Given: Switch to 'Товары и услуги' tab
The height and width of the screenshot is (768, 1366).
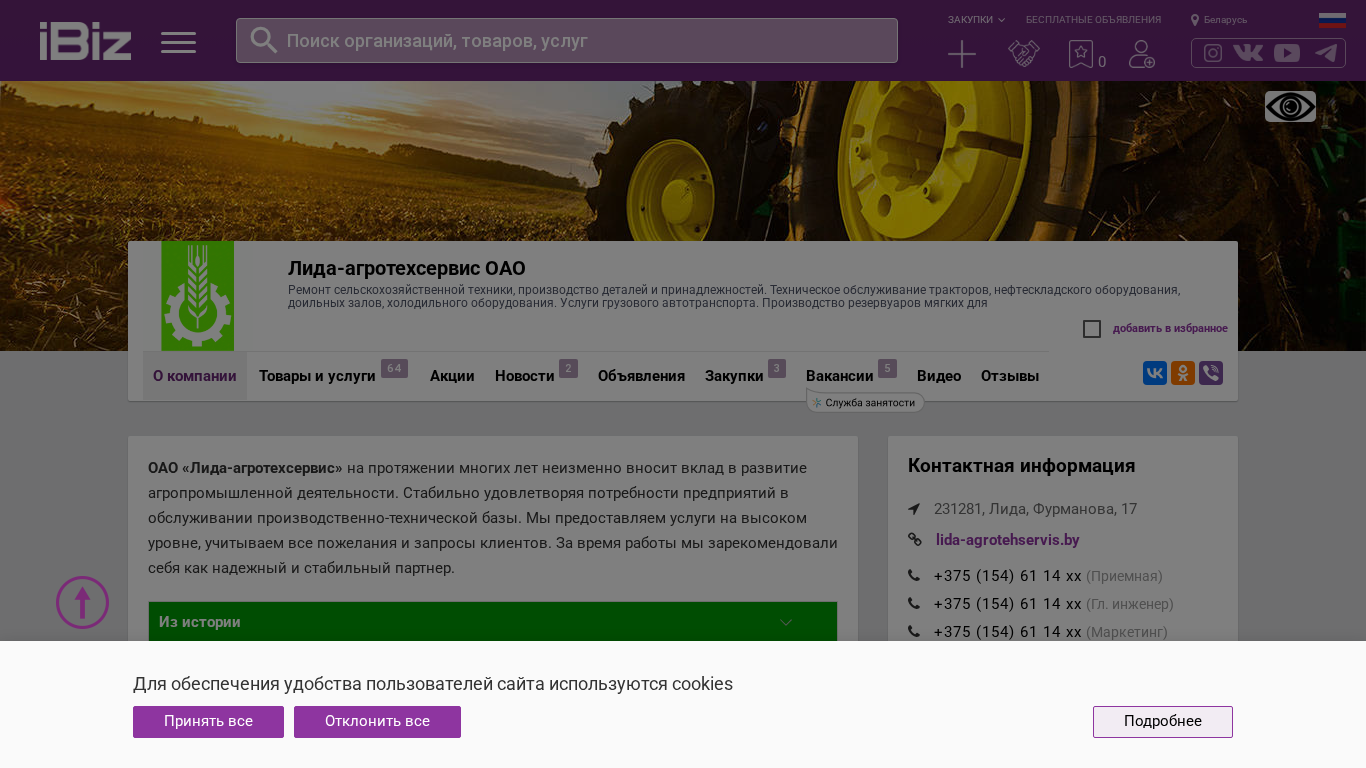Looking at the screenshot, I should (317, 376).
